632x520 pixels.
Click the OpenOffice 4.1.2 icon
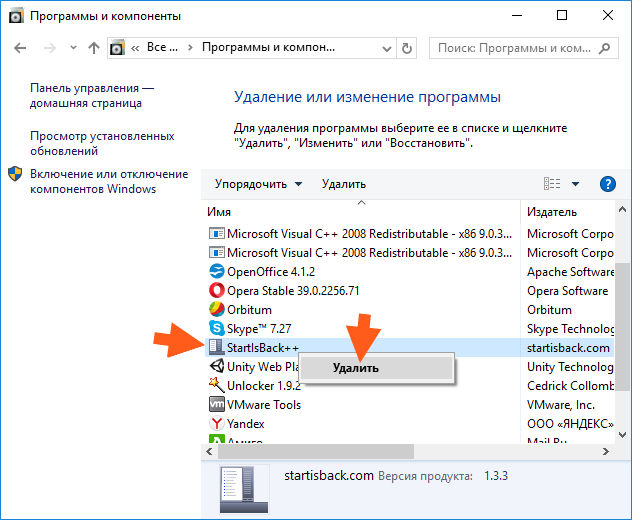coord(216,271)
